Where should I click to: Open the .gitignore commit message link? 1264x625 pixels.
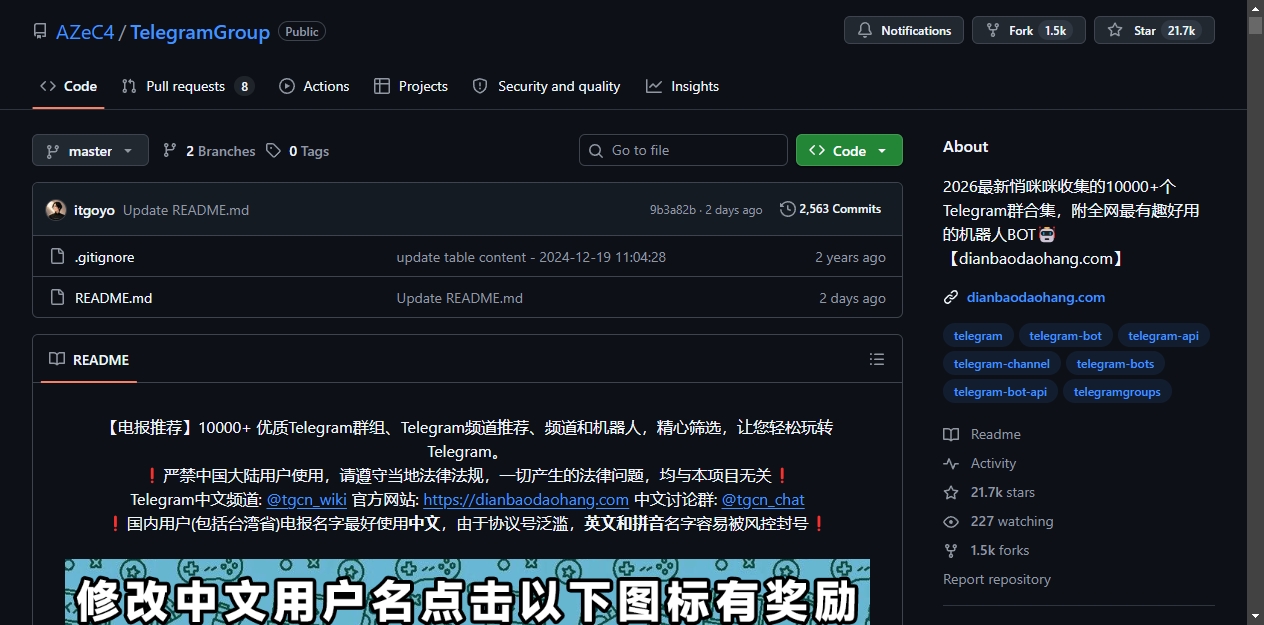pyautogui.click(x=531, y=257)
